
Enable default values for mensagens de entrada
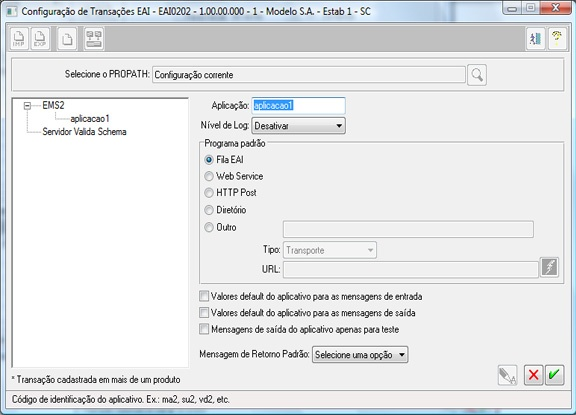[x=204, y=296]
